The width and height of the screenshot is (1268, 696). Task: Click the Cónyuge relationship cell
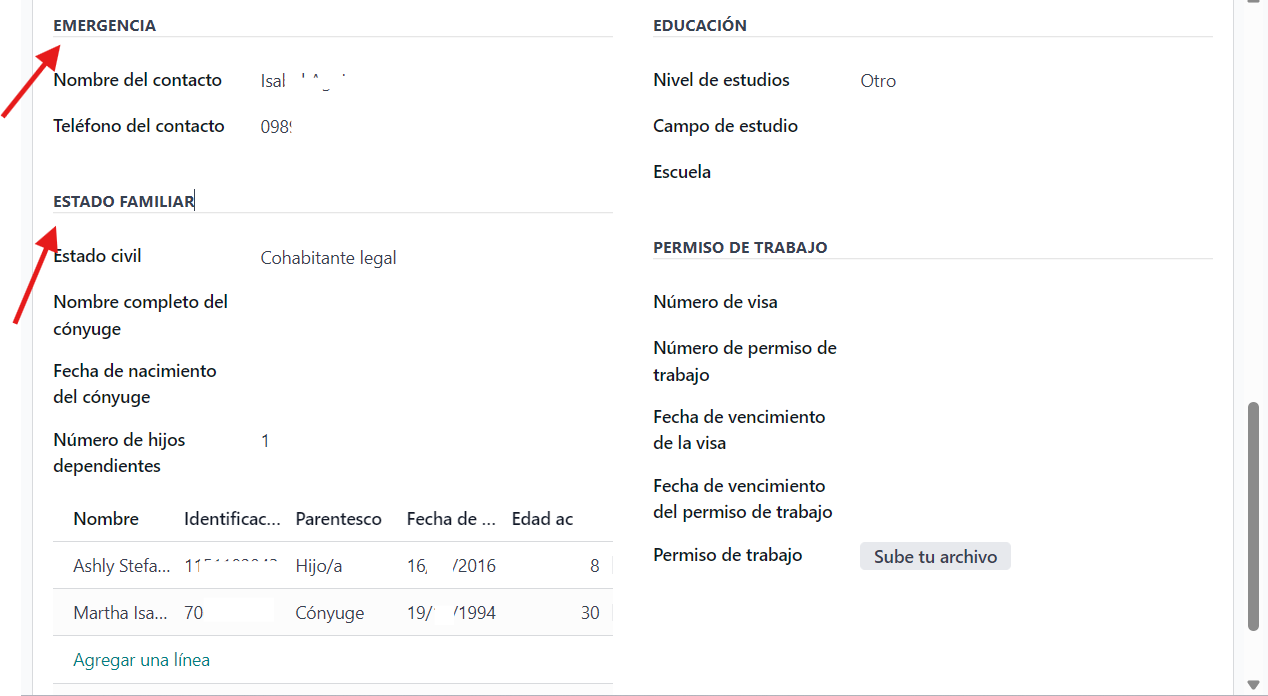point(329,613)
